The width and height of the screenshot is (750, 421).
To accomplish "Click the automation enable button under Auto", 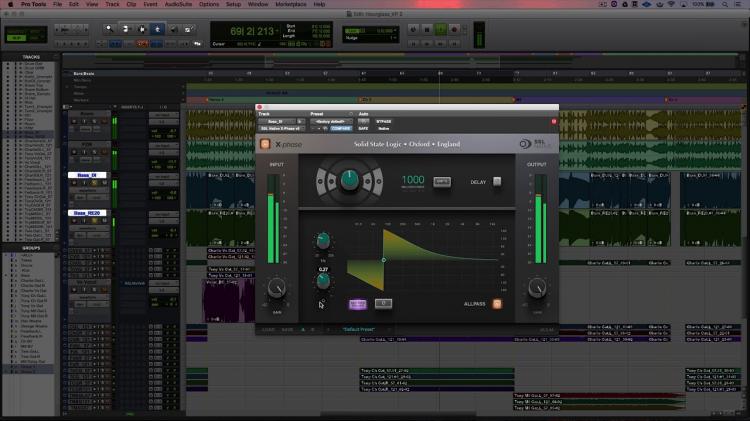I will click(364, 122).
